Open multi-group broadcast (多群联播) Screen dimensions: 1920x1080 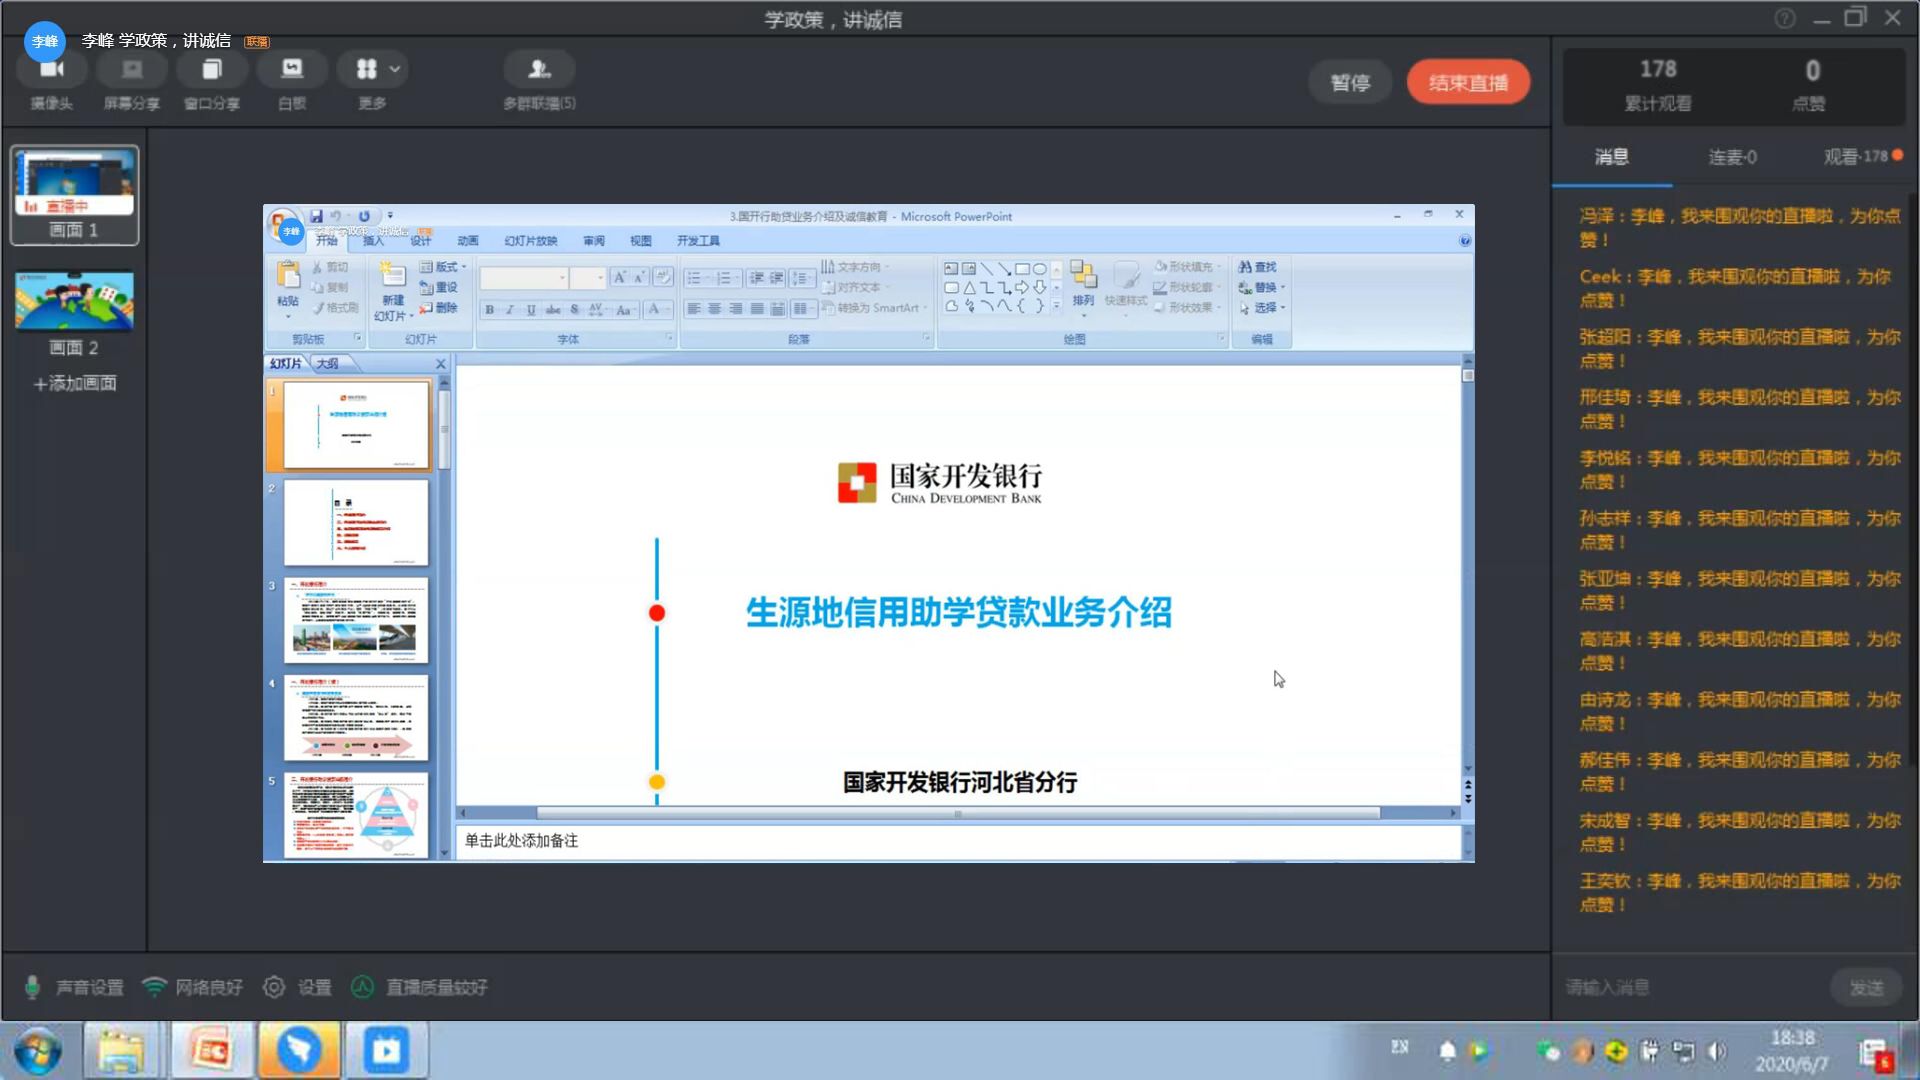(x=539, y=70)
